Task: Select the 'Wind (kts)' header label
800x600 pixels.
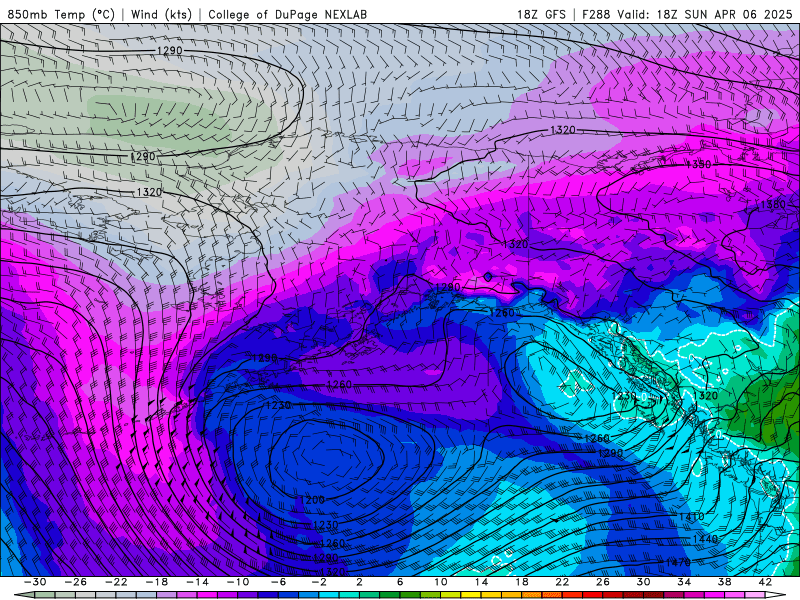Action: click(x=161, y=14)
